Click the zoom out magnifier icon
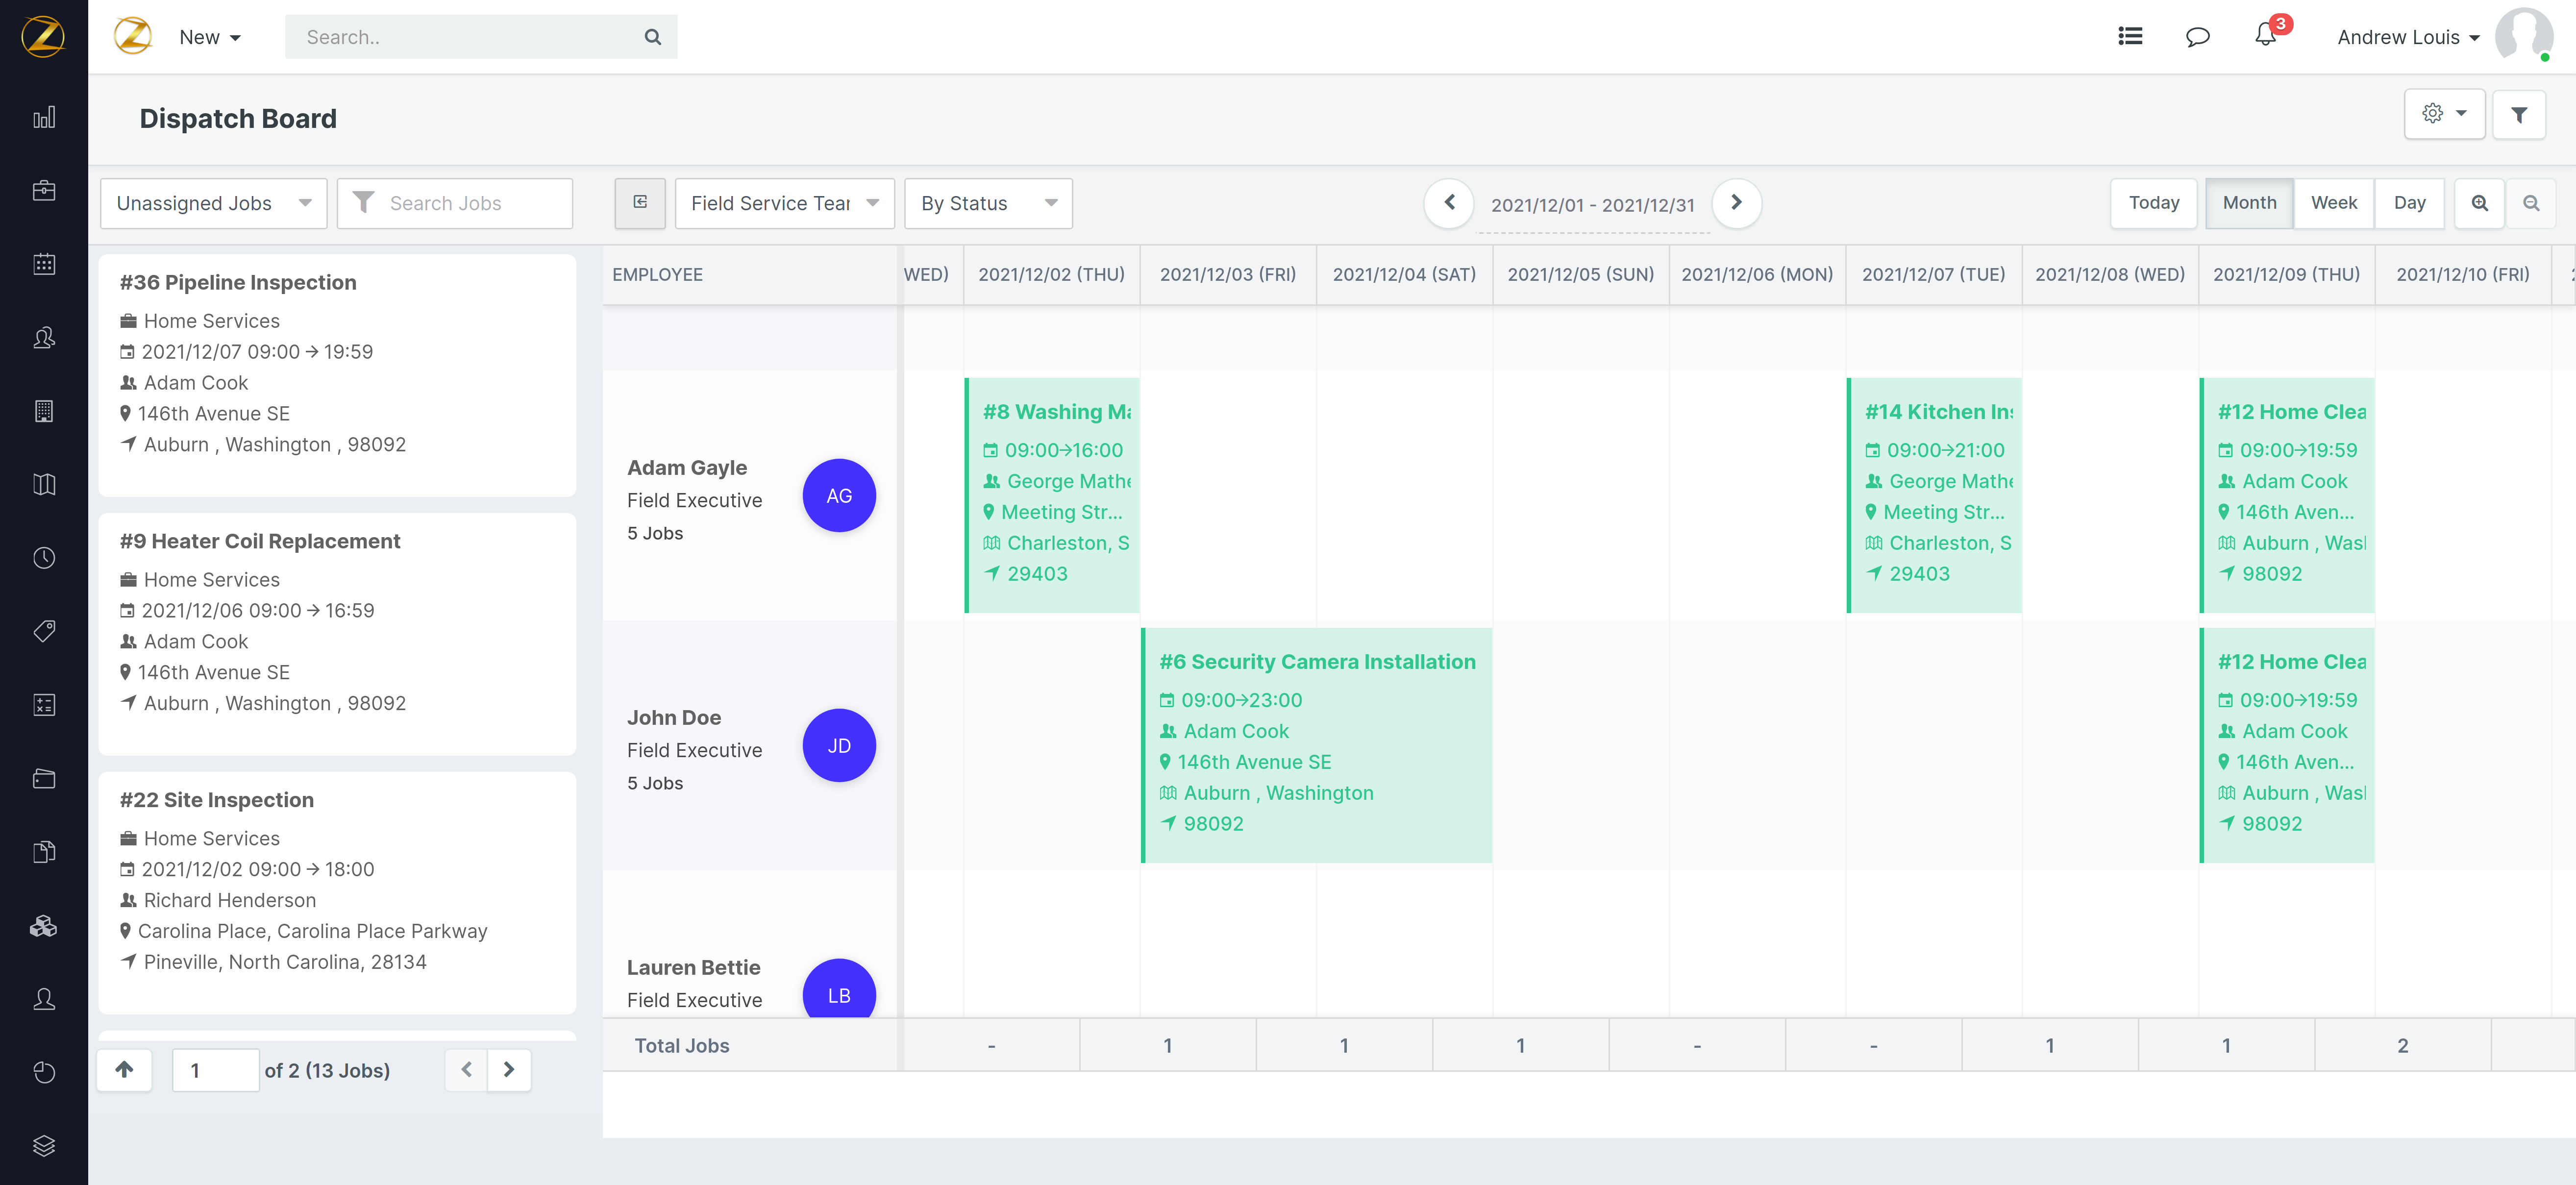Screen dimensions: 2576x1185 [x=2531, y=203]
